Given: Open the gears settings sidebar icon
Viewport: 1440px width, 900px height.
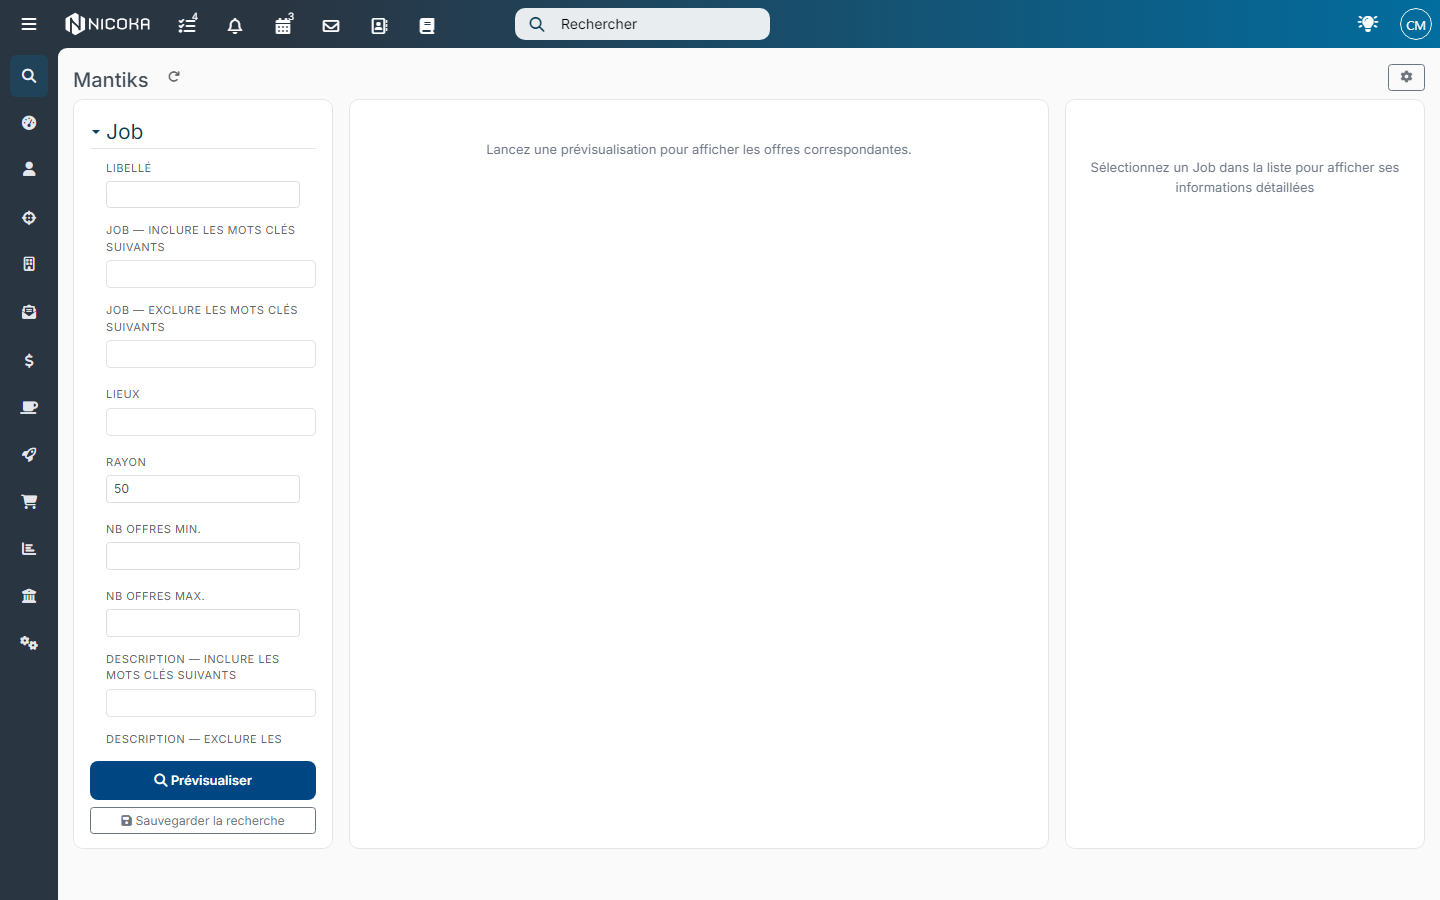Looking at the screenshot, I should (29, 643).
